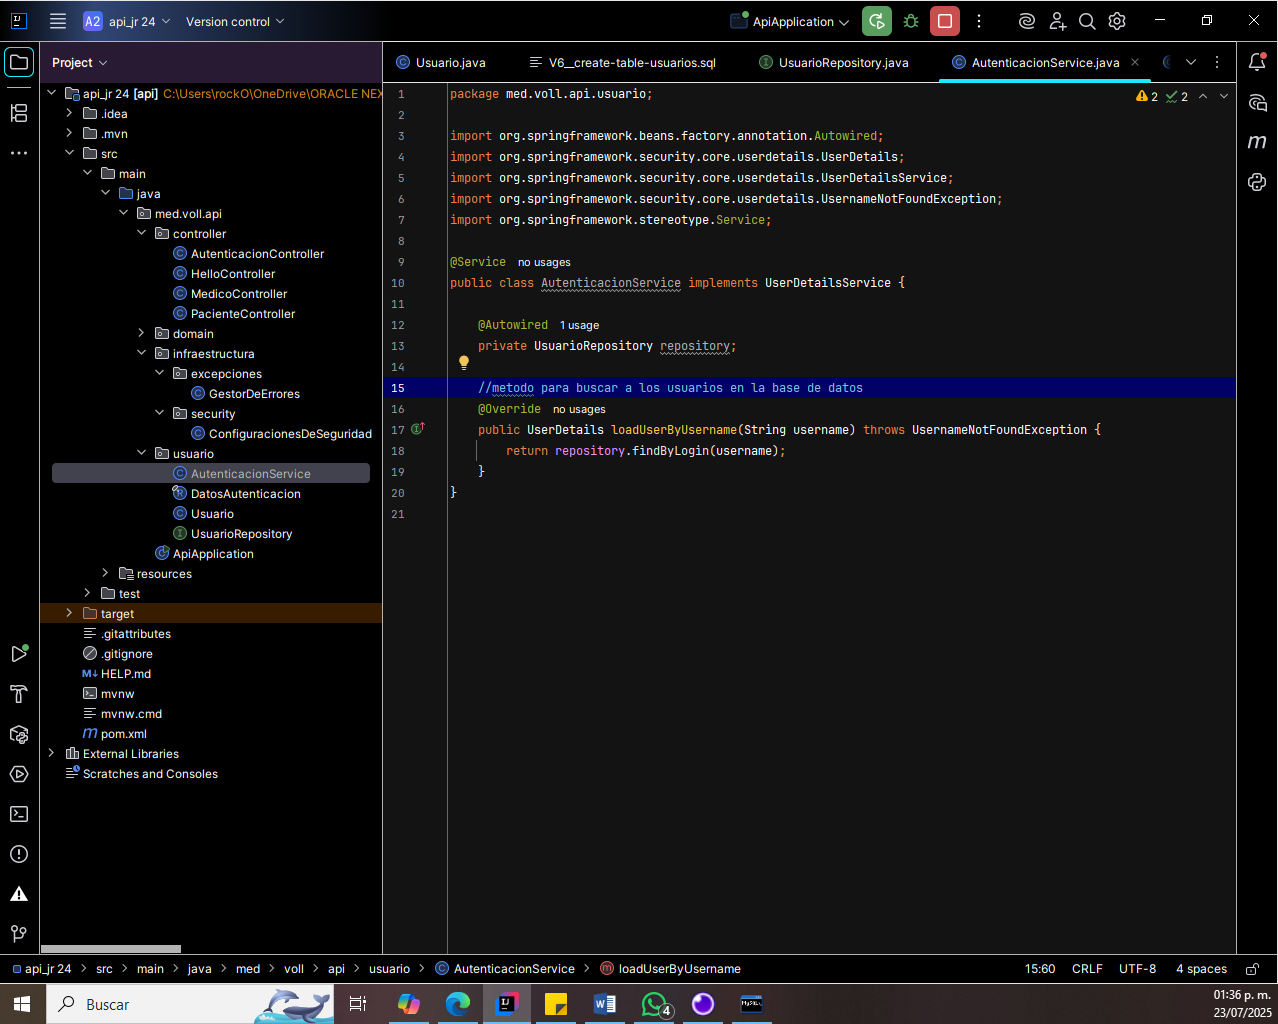Screen dimensions: 1278x1024
Task: Open editor tab options menu
Action: pos(1217,62)
